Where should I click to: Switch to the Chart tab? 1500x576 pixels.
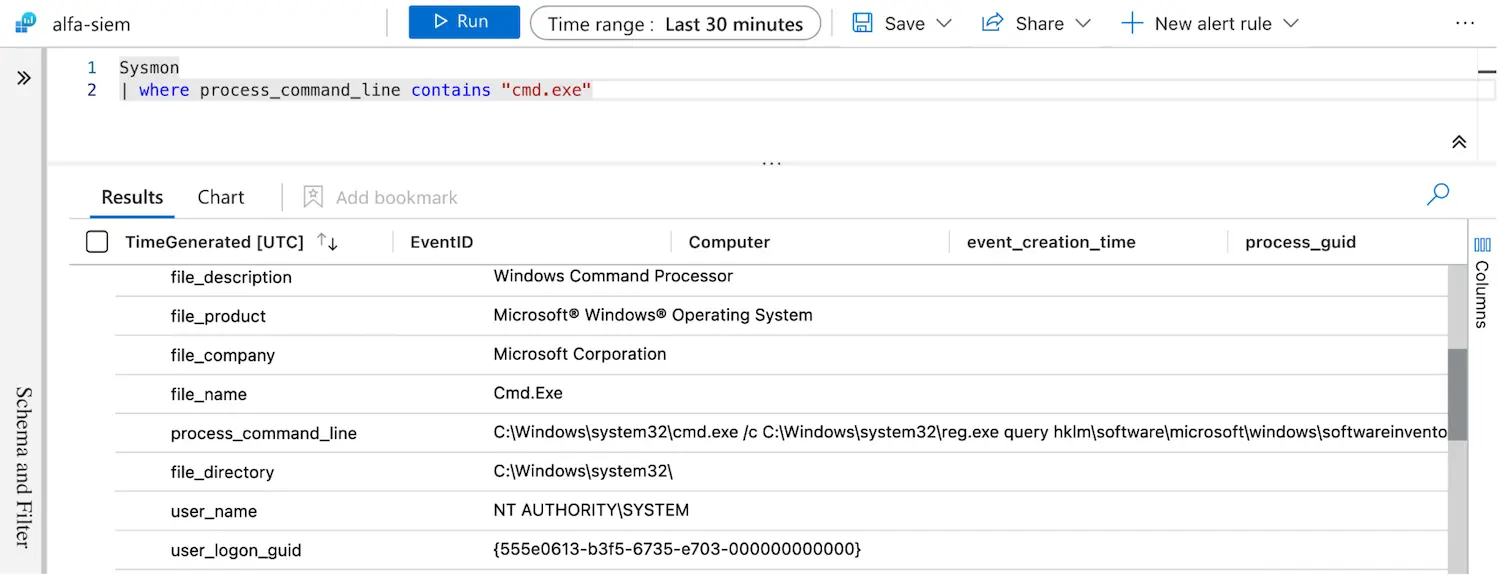point(221,197)
